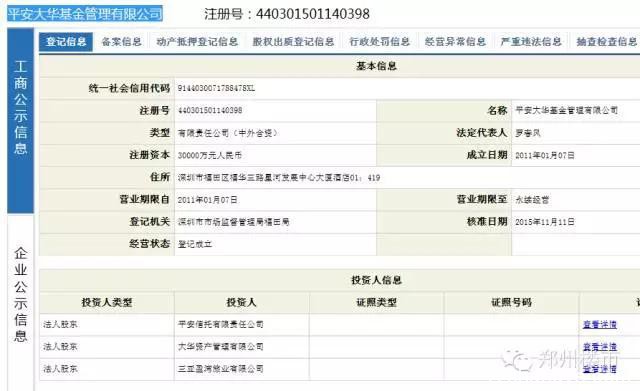Click the 营业期限自 label
This screenshot has height=391, width=640.
coord(144,199)
